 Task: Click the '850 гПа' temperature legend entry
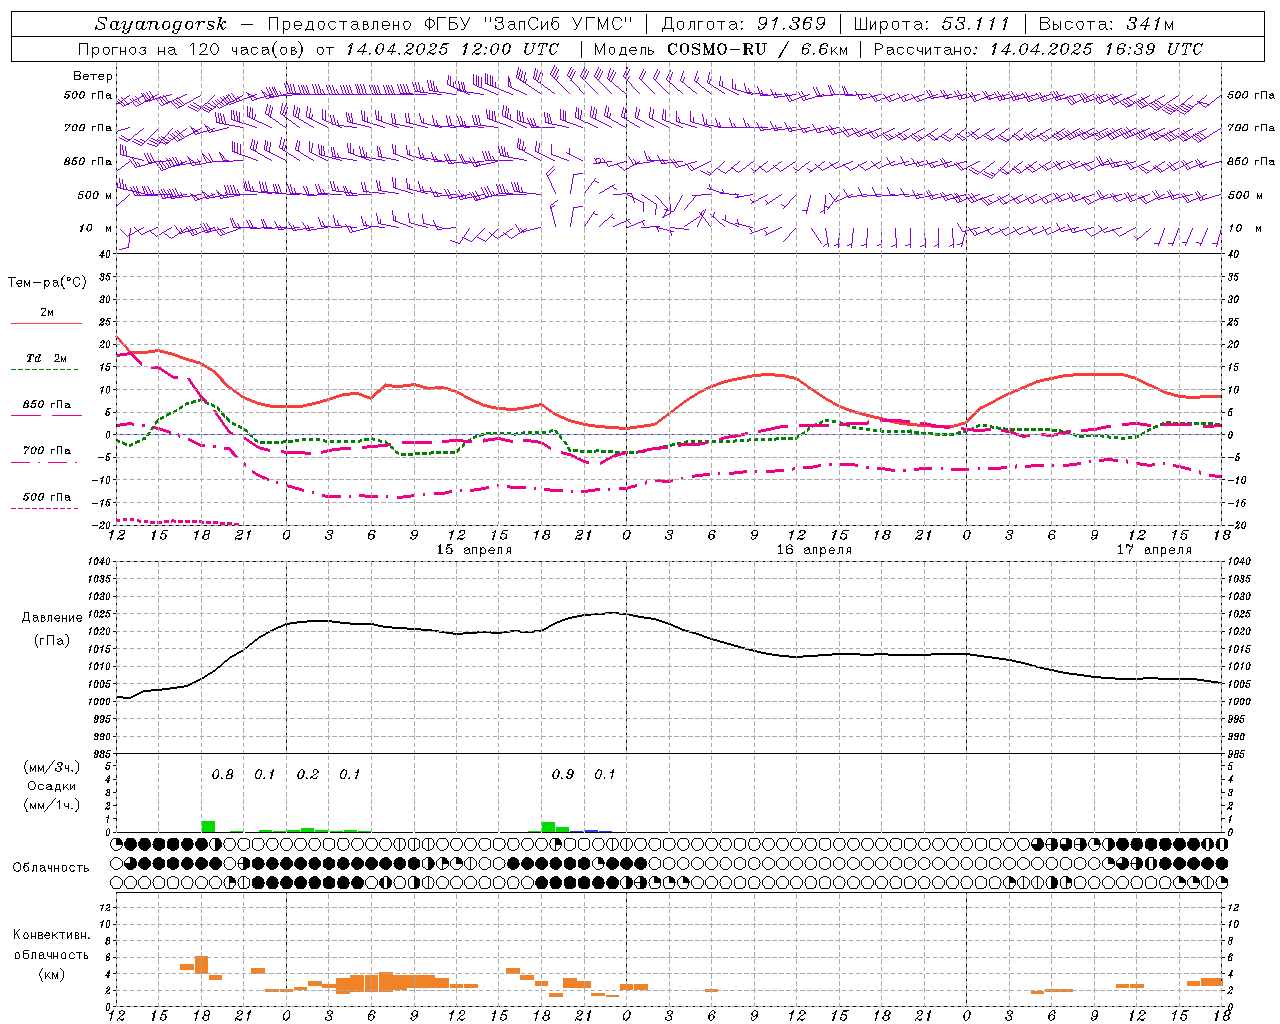(47, 405)
